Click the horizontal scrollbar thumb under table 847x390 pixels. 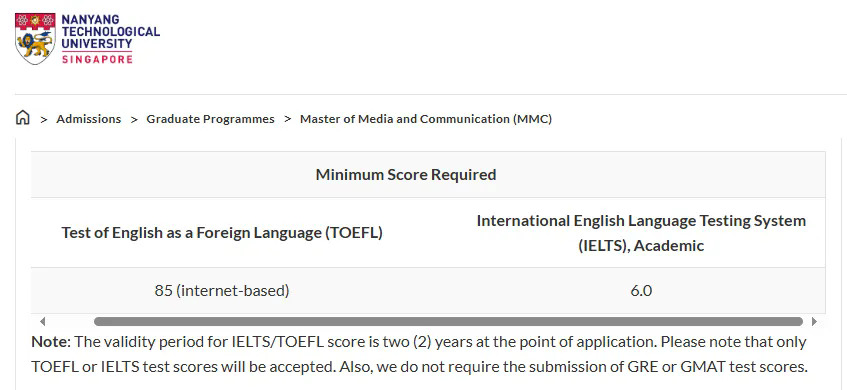pyautogui.click(x=448, y=322)
